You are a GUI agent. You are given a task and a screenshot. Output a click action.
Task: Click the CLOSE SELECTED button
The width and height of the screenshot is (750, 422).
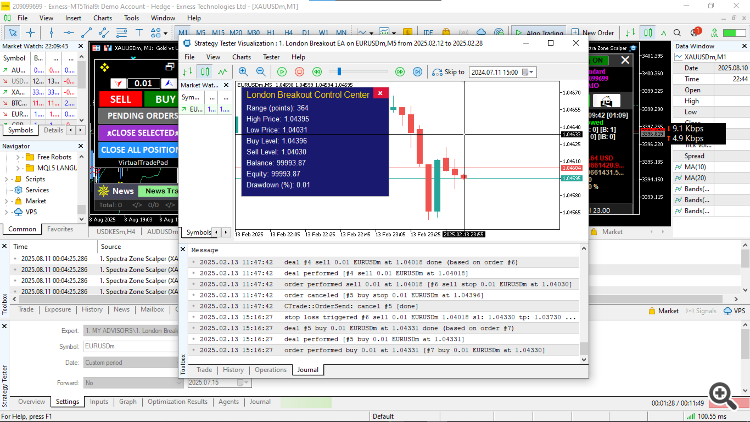point(140,133)
